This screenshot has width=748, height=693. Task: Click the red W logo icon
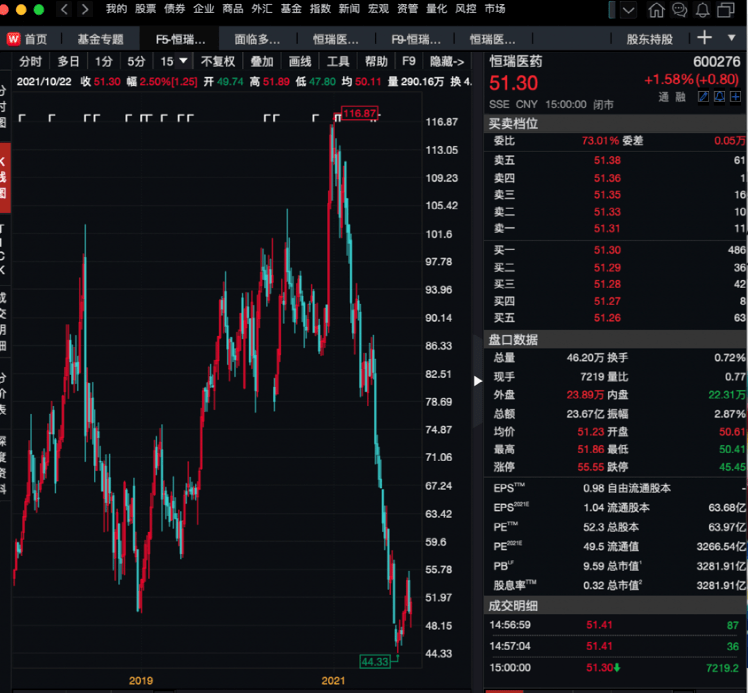tap(13, 39)
